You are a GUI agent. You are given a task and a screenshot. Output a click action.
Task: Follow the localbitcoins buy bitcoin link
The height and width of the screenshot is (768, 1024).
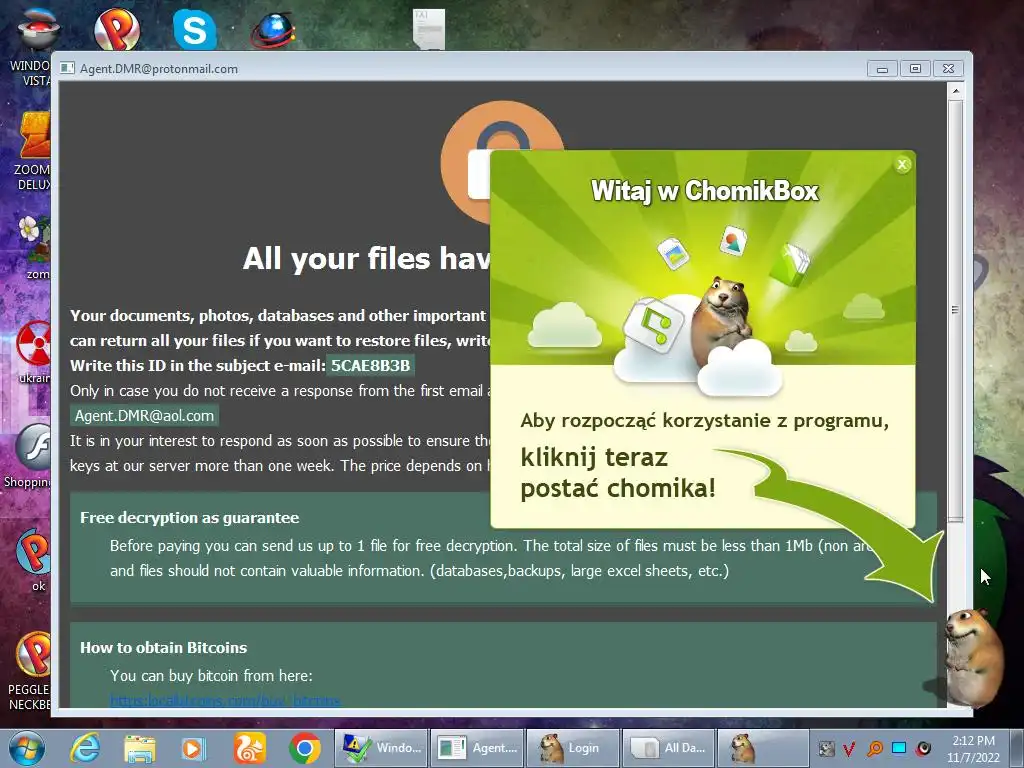click(x=225, y=701)
